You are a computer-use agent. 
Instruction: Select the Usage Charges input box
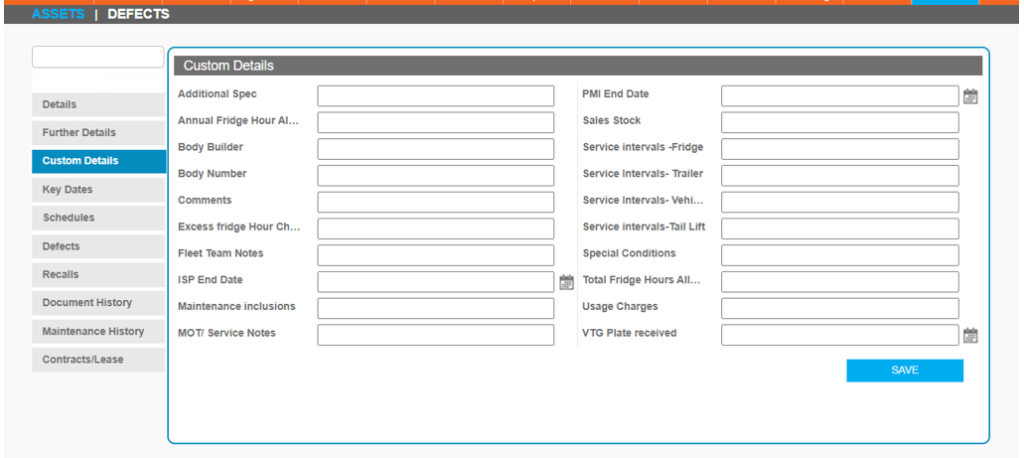tap(839, 308)
